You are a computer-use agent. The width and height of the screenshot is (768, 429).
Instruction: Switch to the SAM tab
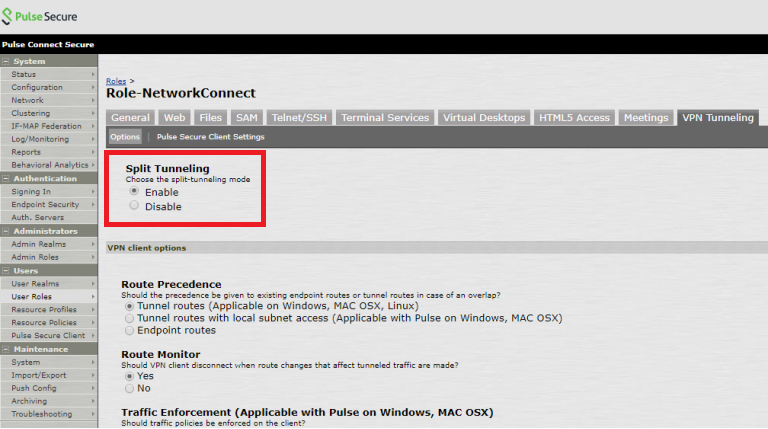(x=247, y=118)
